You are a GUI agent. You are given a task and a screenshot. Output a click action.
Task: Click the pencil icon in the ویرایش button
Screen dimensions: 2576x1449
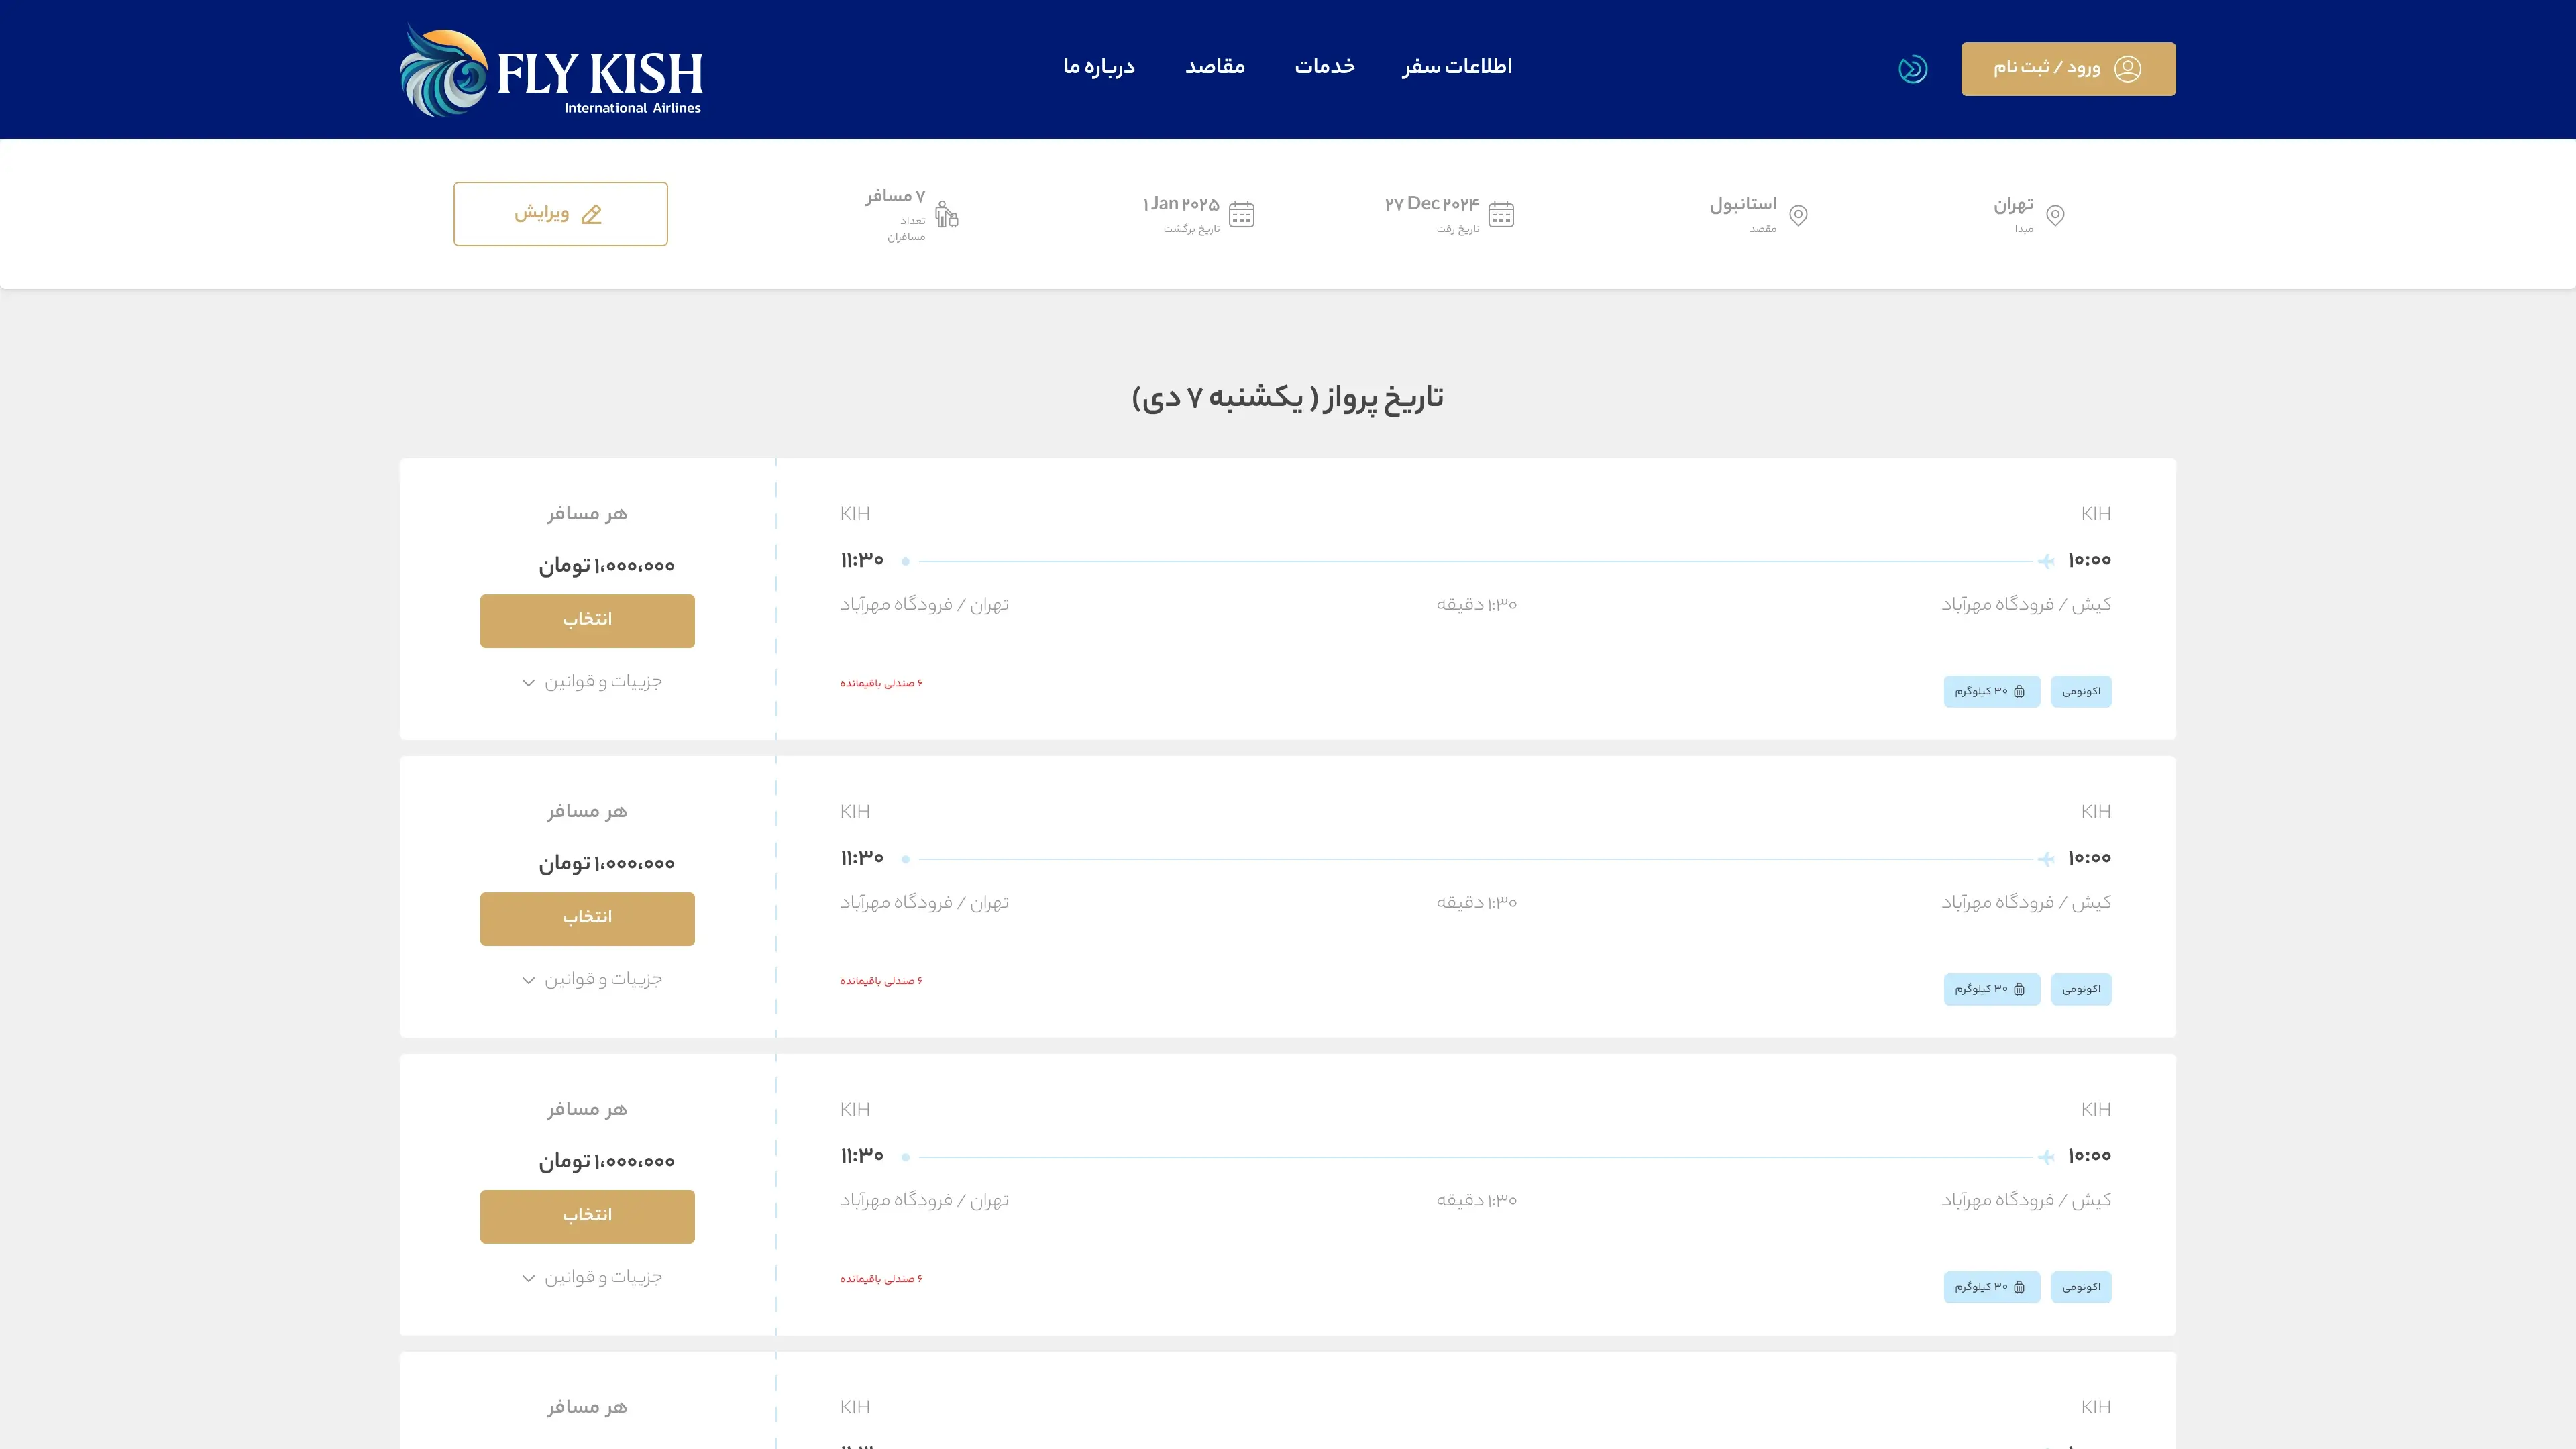coord(592,213)
